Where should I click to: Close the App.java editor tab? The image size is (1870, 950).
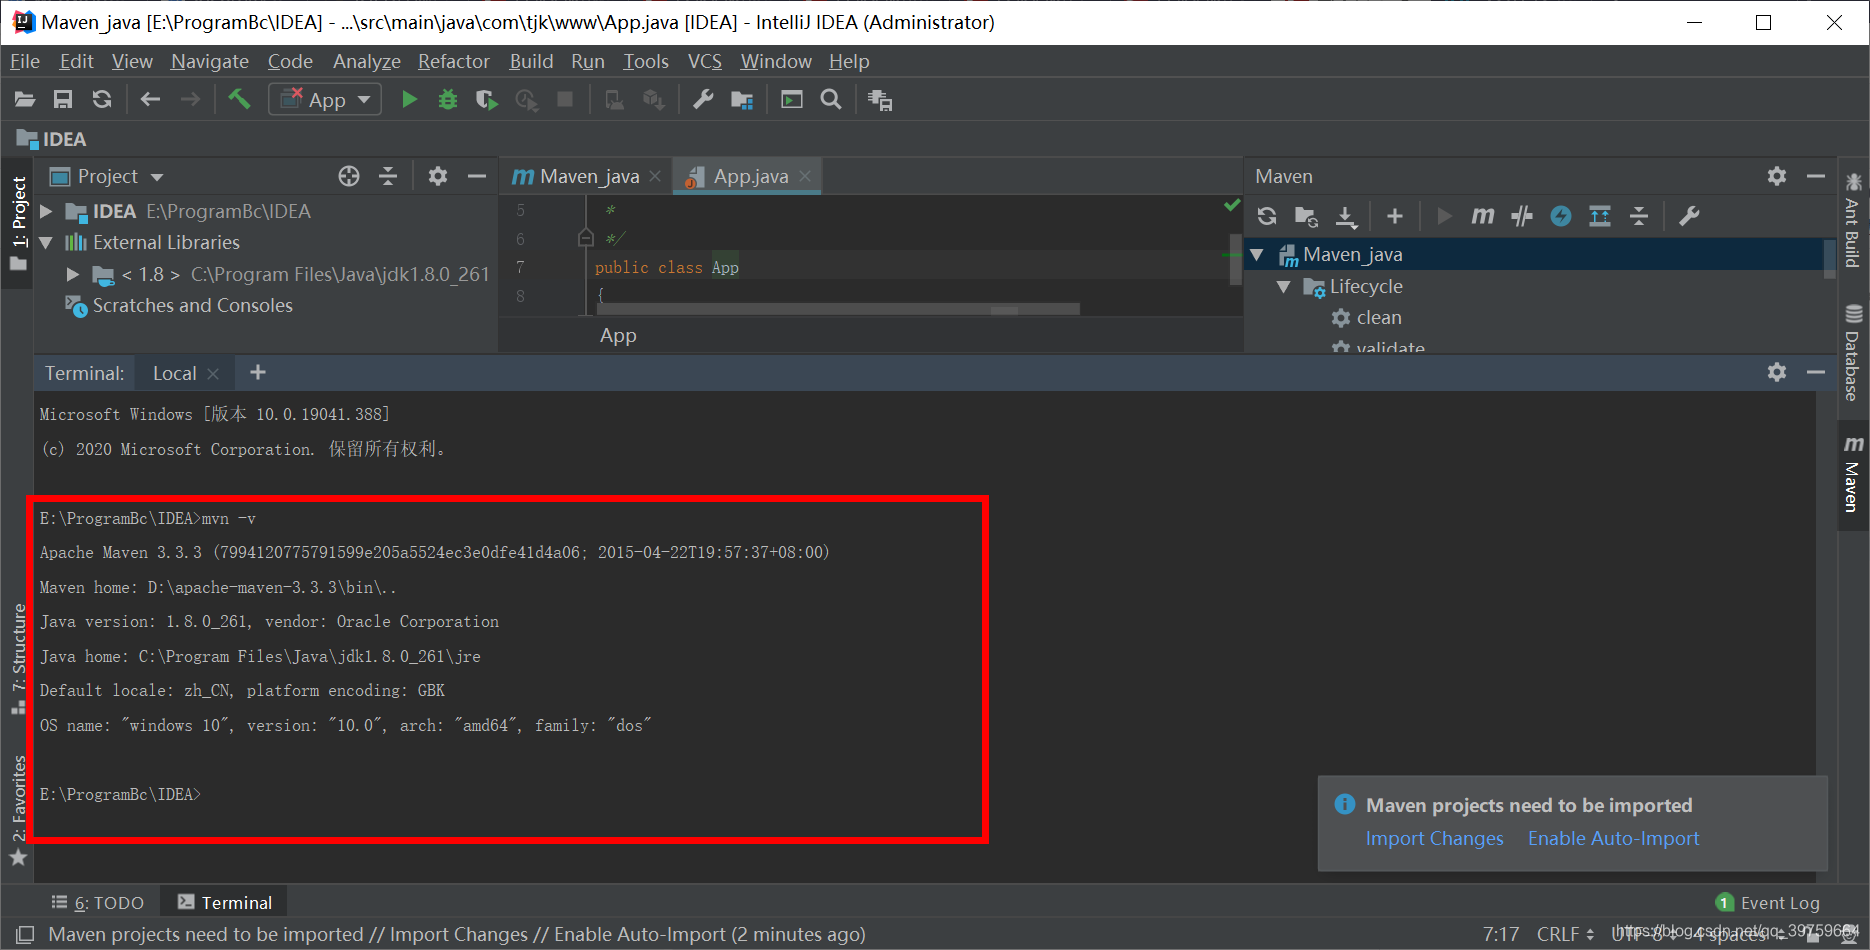click(805, 176)
